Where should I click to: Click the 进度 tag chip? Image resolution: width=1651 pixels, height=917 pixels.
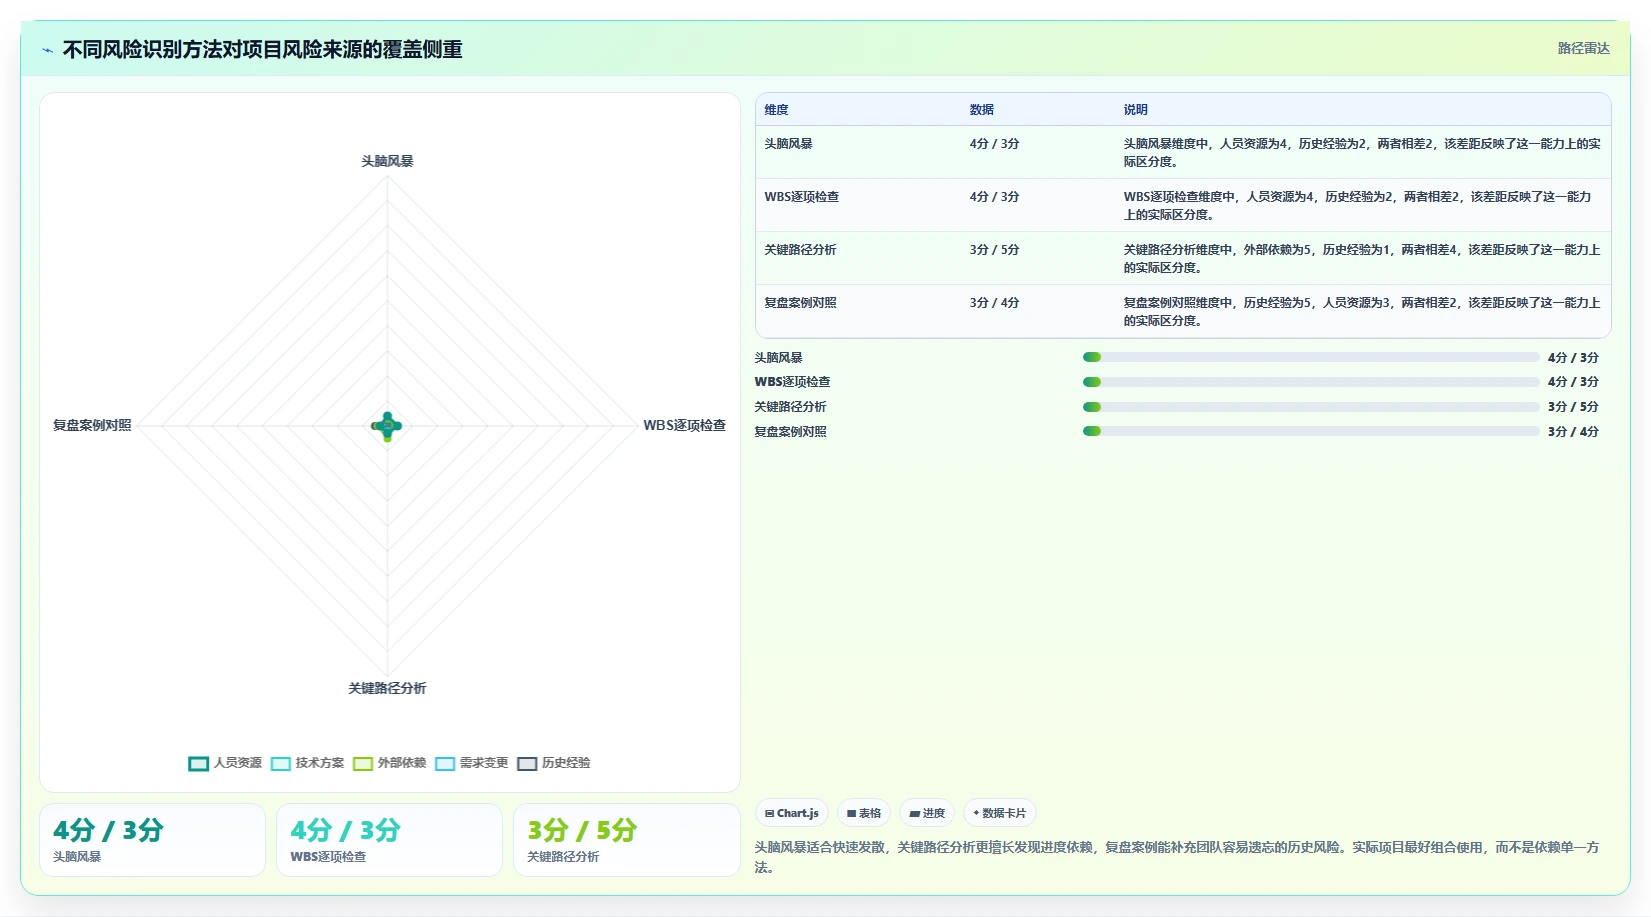(927, 813)
